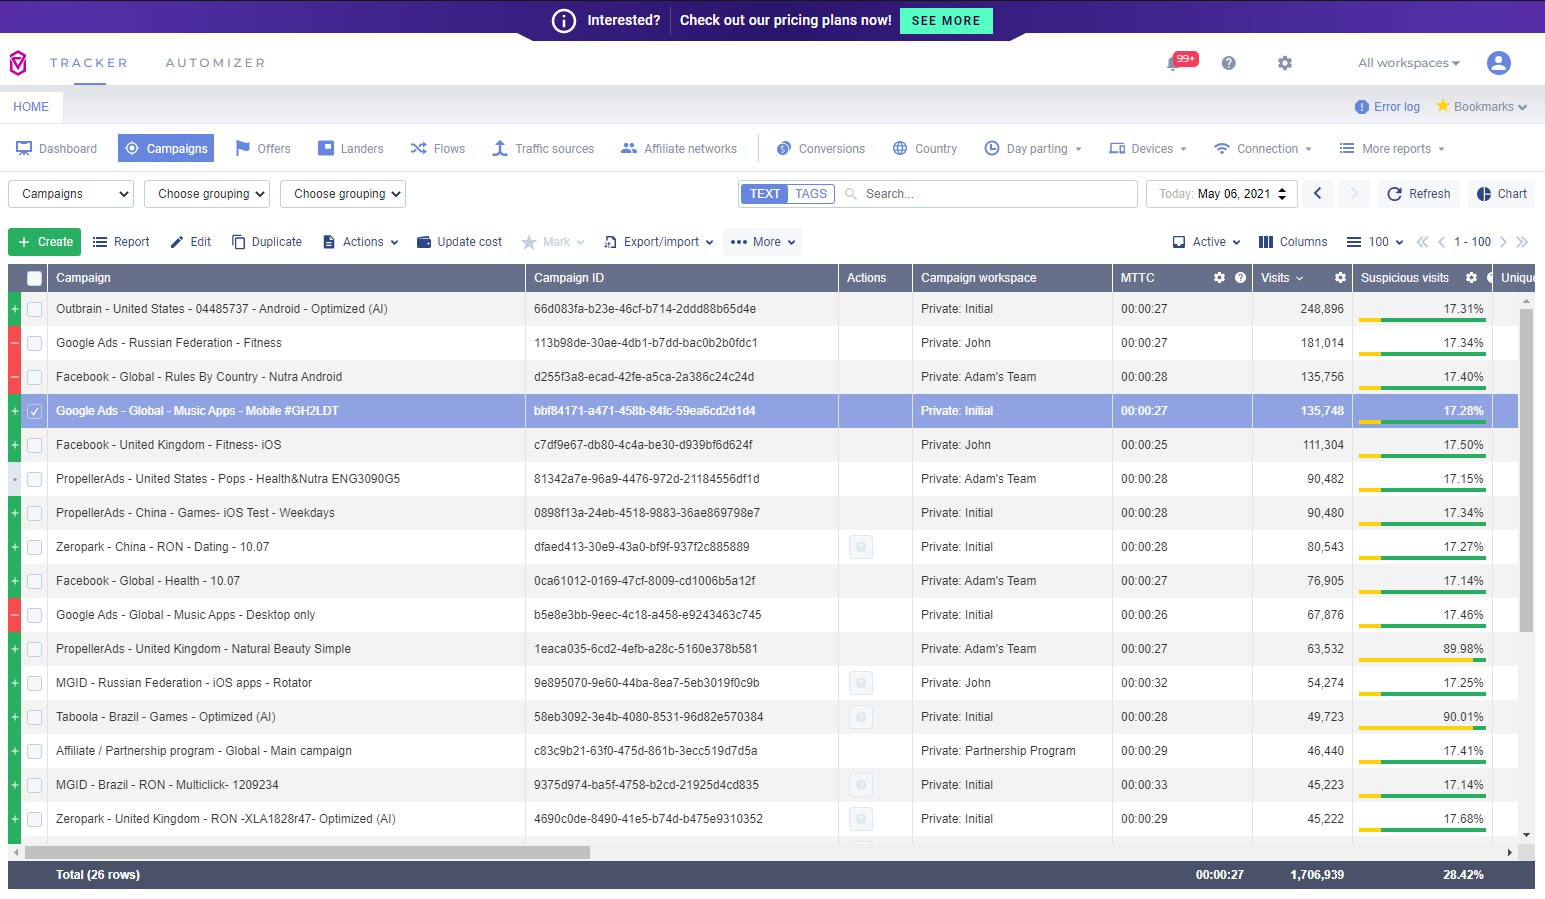Open the second Choose grouping dropdown

[x=343, y=194]
